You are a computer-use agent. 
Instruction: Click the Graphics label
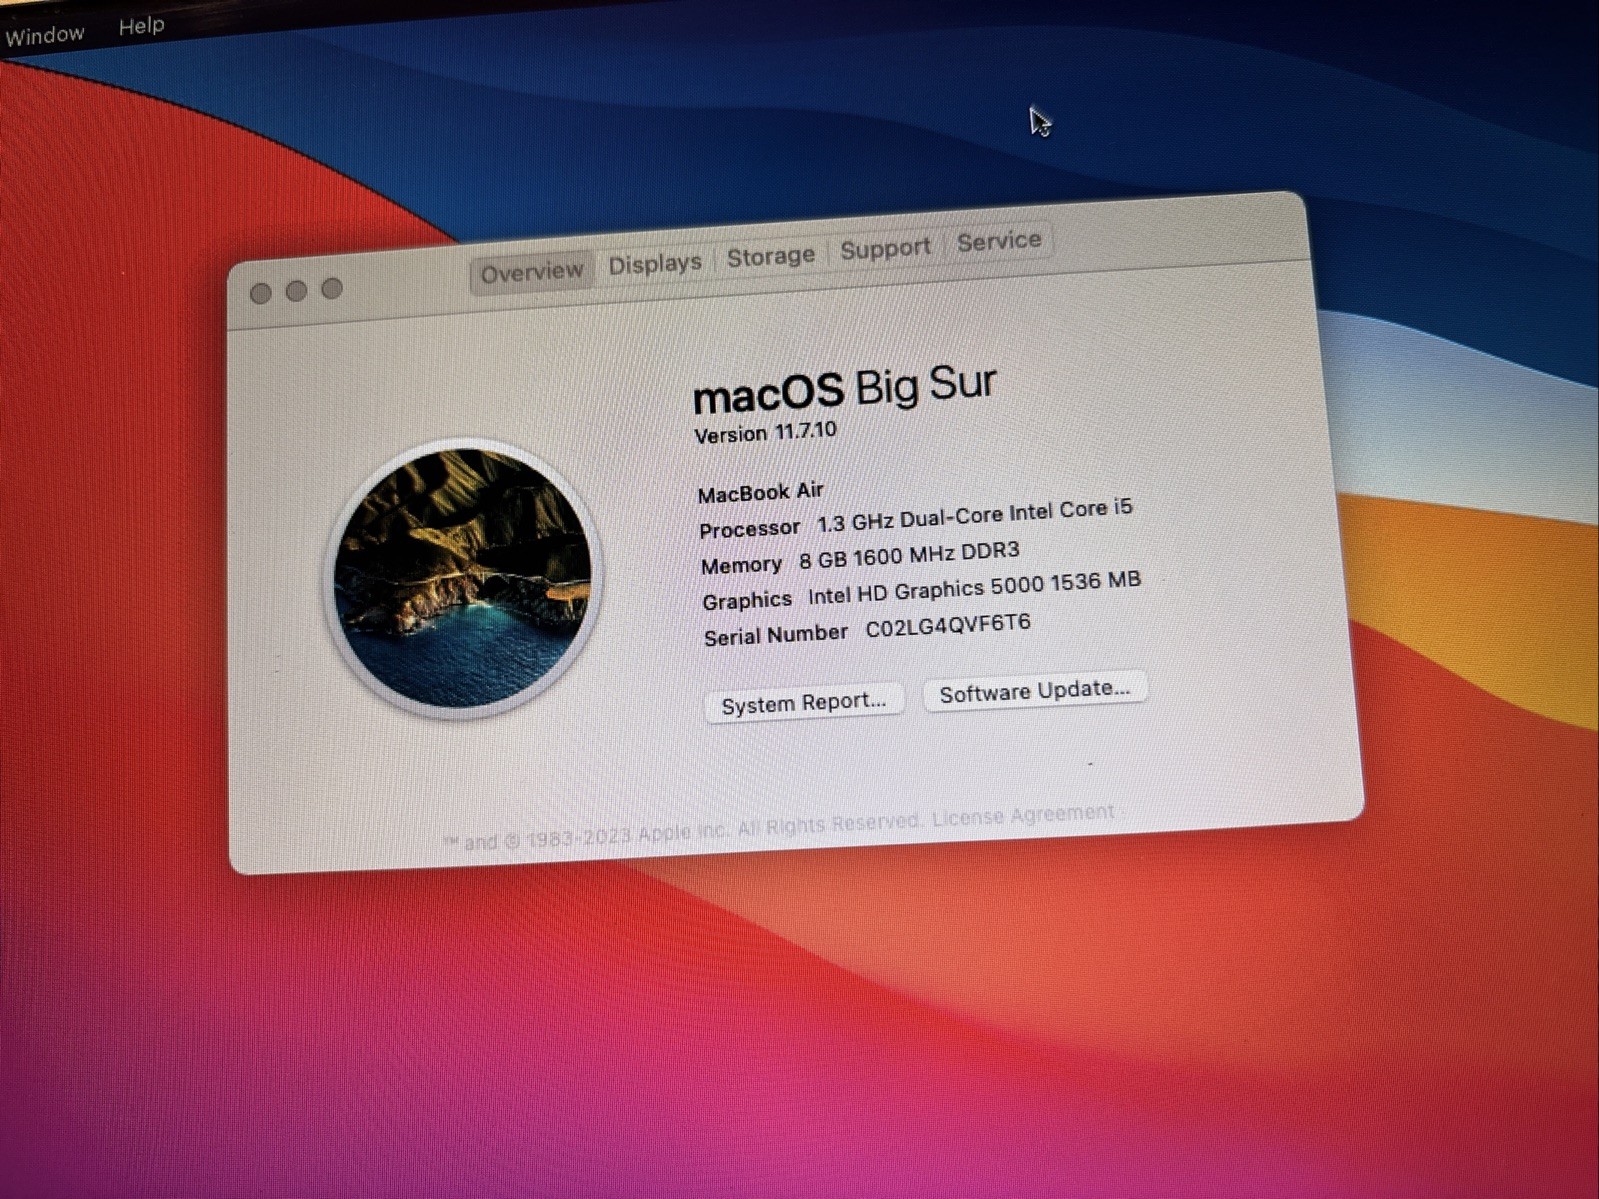[x=747, y=601]
